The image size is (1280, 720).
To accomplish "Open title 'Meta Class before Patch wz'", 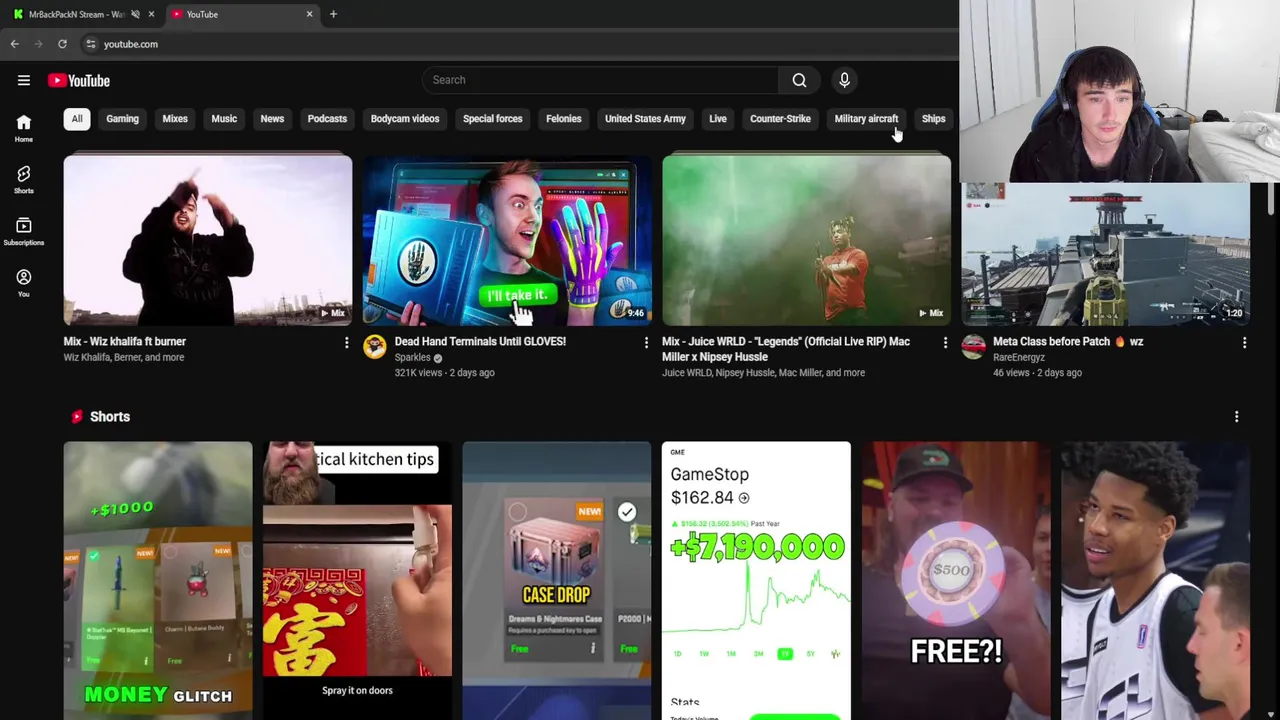I will coord(1068,342).
